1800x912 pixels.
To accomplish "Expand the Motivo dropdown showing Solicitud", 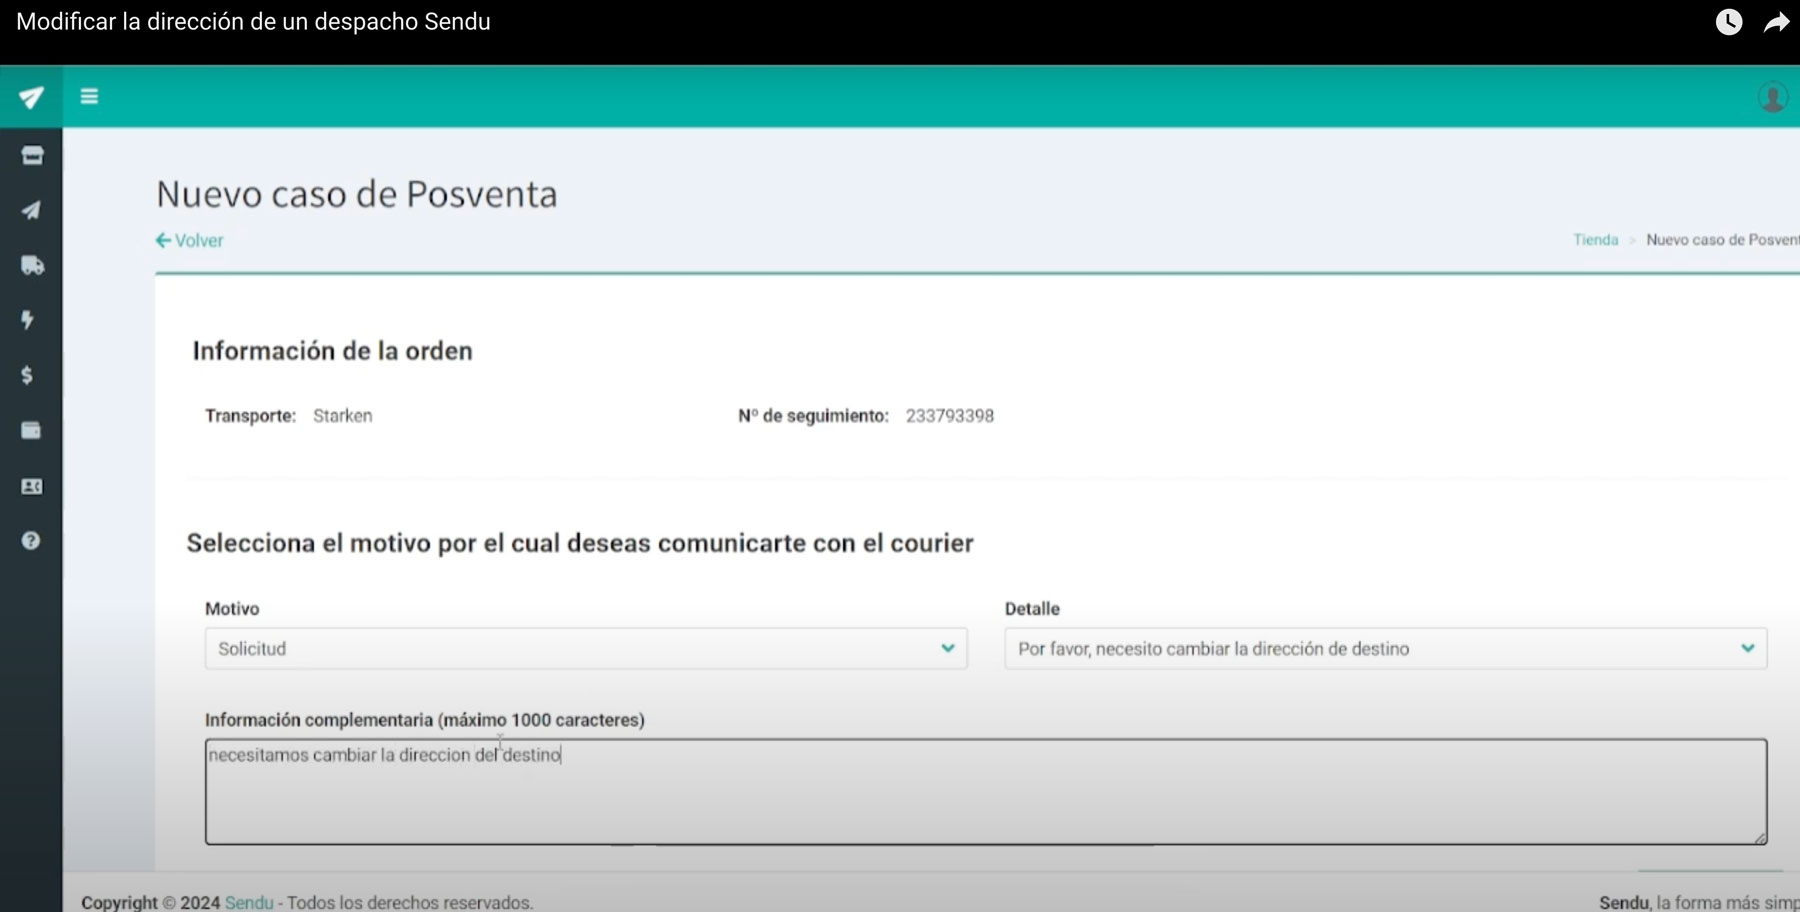I will click(585, 649).
